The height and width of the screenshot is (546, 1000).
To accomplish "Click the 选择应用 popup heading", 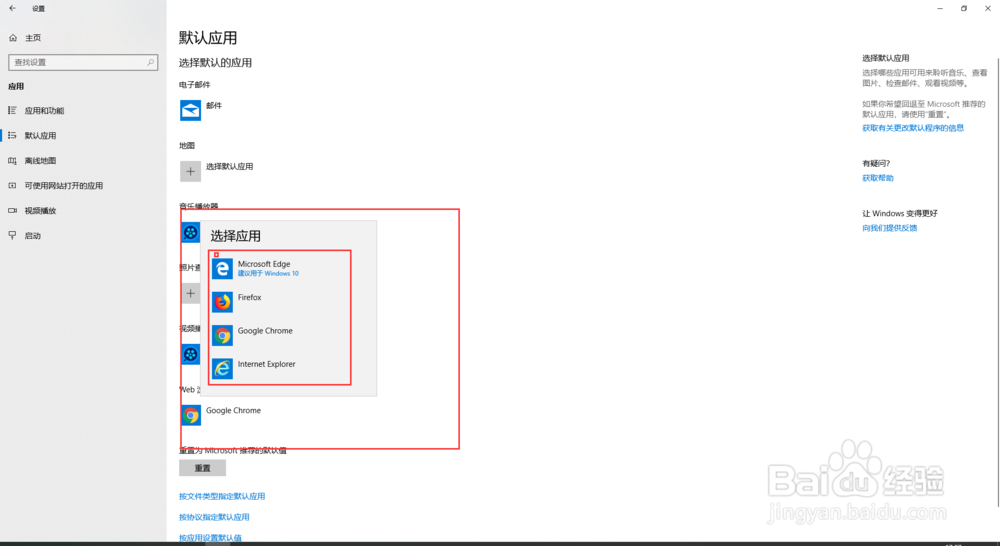I will pos(235,236).
